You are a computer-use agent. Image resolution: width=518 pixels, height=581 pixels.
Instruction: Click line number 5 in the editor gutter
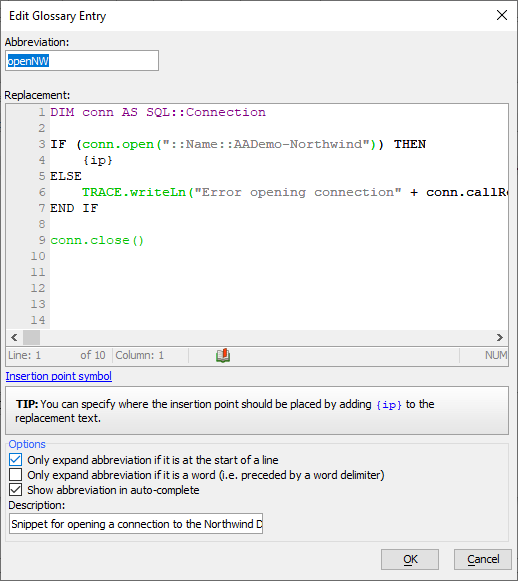42,176
